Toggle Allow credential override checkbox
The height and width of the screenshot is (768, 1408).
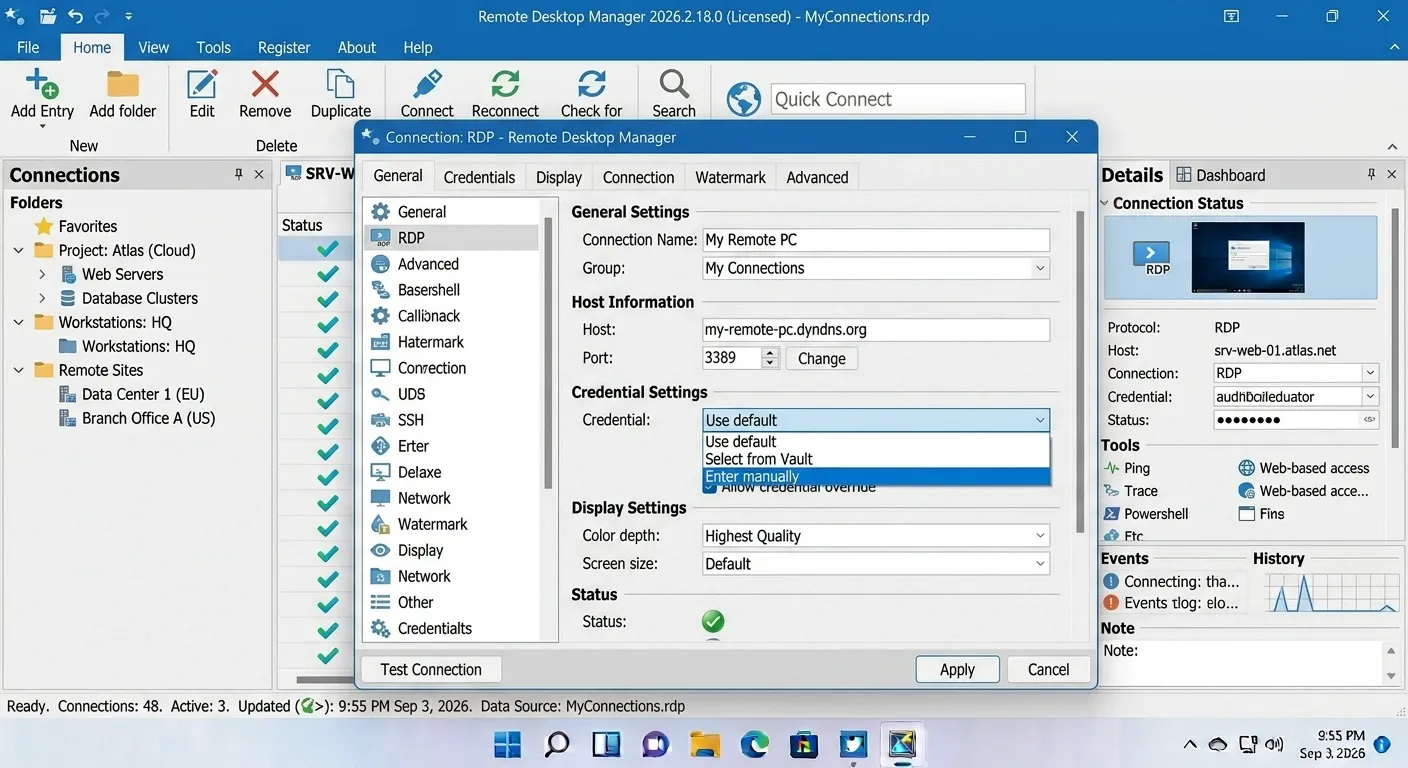click(x=709, y=488)
